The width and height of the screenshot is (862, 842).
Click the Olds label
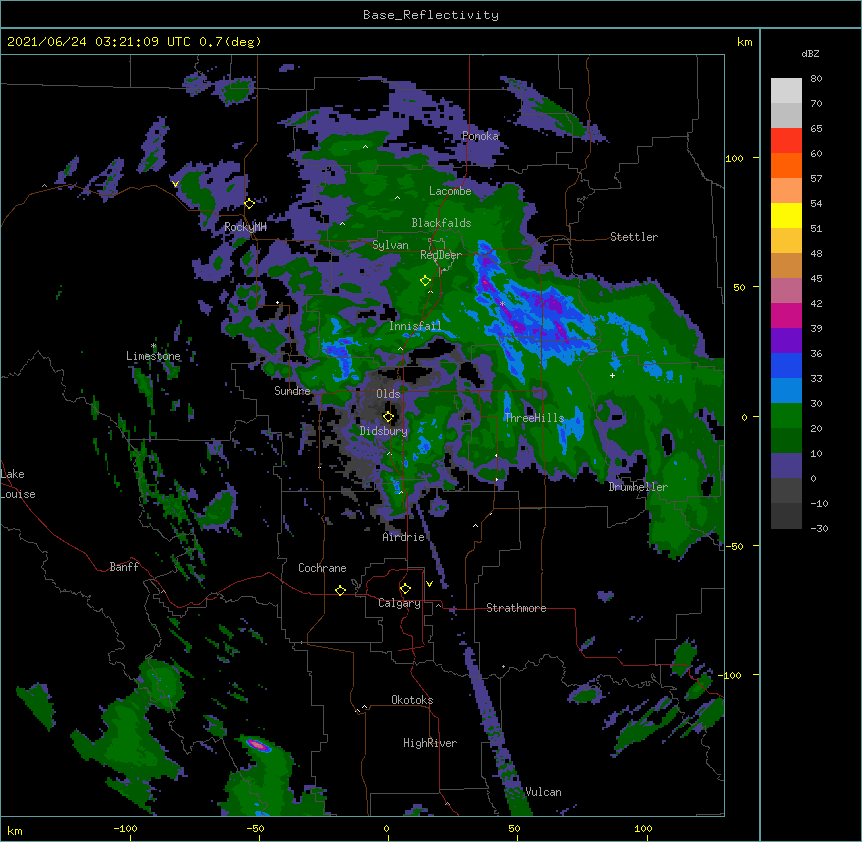tap(388, 394)
